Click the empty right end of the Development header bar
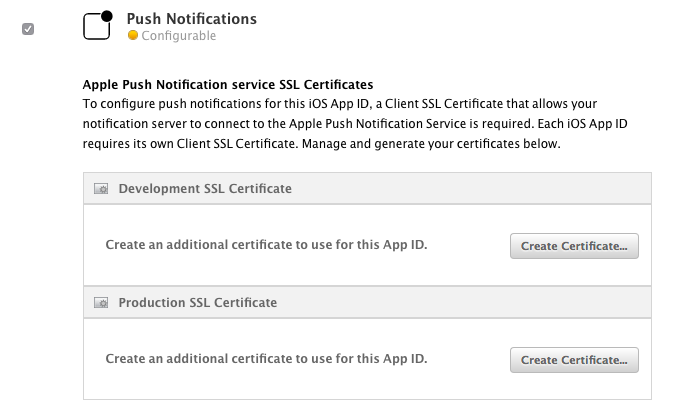Screen dimensions: 682x412 tap(600, 188)
